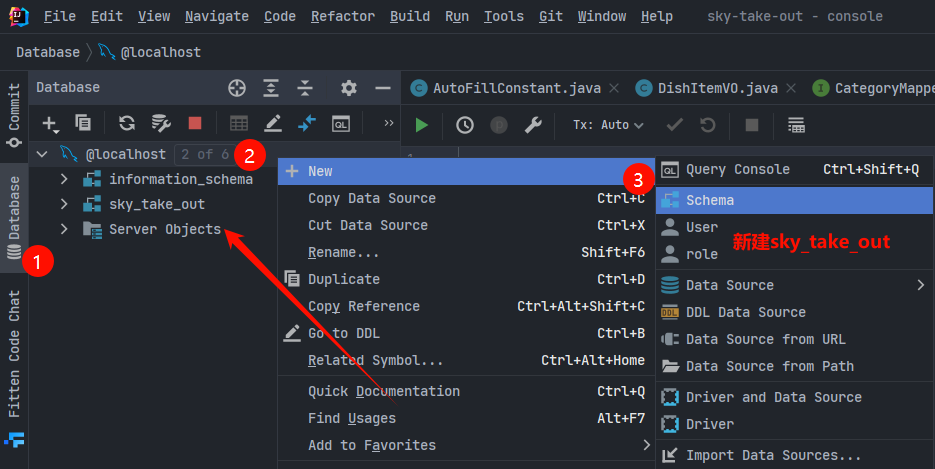Open the Edit menu
The height and width of the screenshot is (469, 935).
tap(107, 16)
